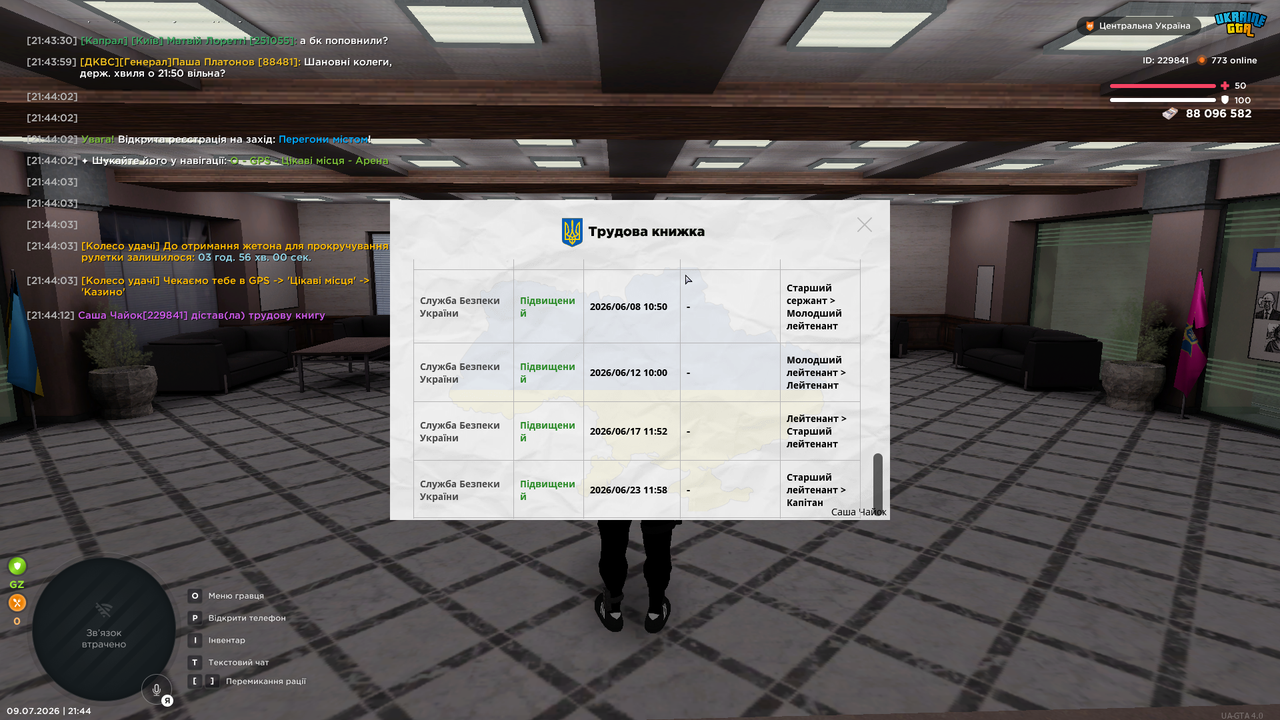1280x720 pixels.
Task: Open Меню гравця hint label
Action: 236,596
